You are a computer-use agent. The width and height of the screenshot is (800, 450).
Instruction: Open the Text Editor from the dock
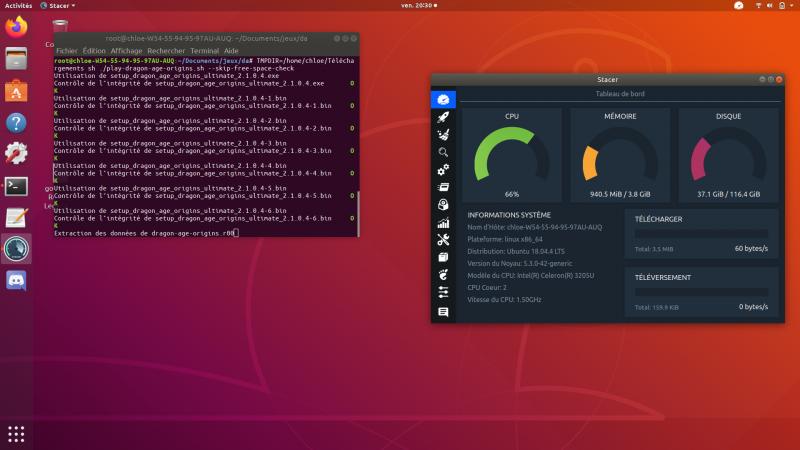[16, 218]
